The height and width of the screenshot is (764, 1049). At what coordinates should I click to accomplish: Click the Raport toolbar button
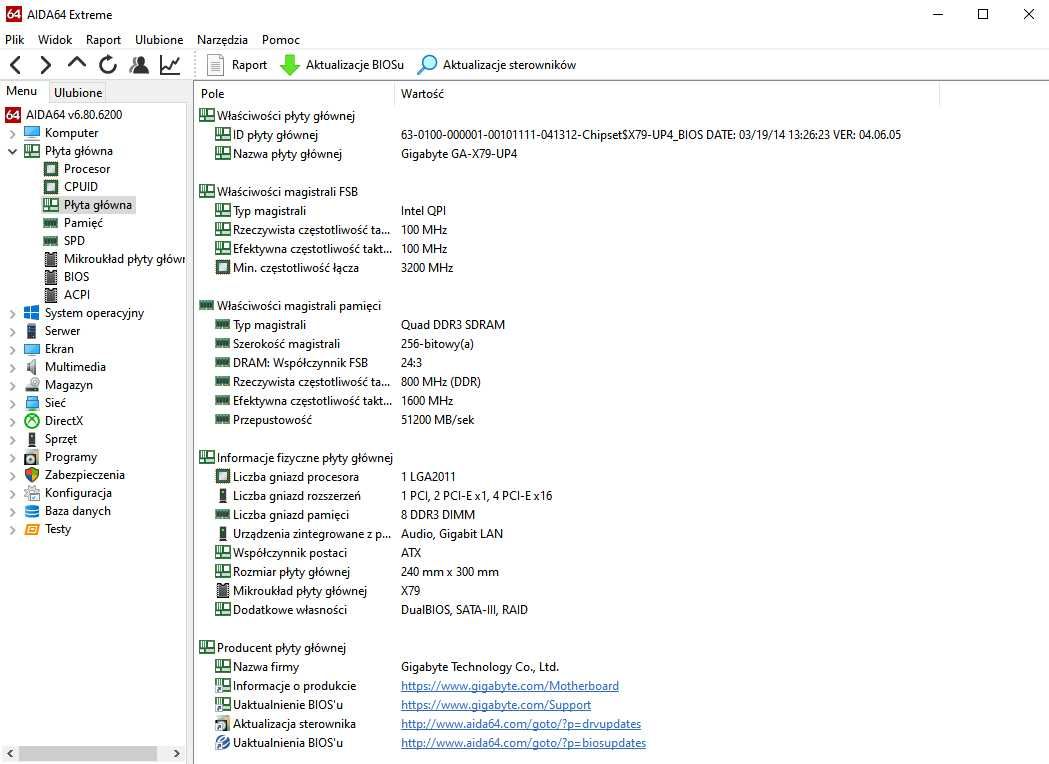coord(237,65)
